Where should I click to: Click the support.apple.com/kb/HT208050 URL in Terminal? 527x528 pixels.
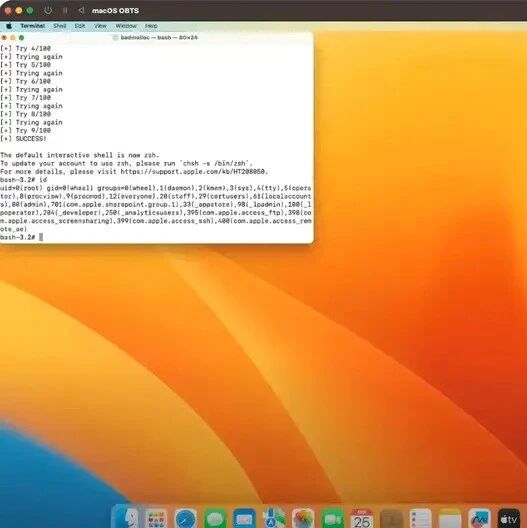[x=194, y=172]
